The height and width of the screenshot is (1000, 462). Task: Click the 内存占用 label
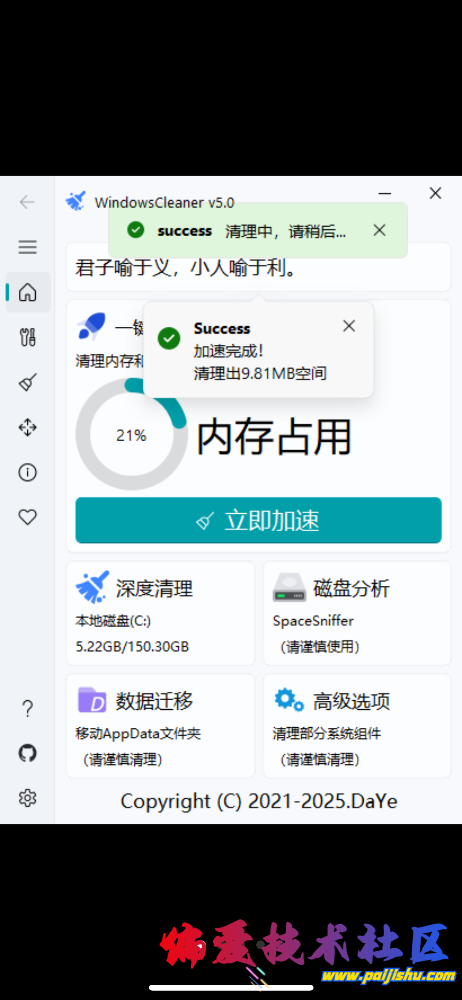(x=274, y=438)
